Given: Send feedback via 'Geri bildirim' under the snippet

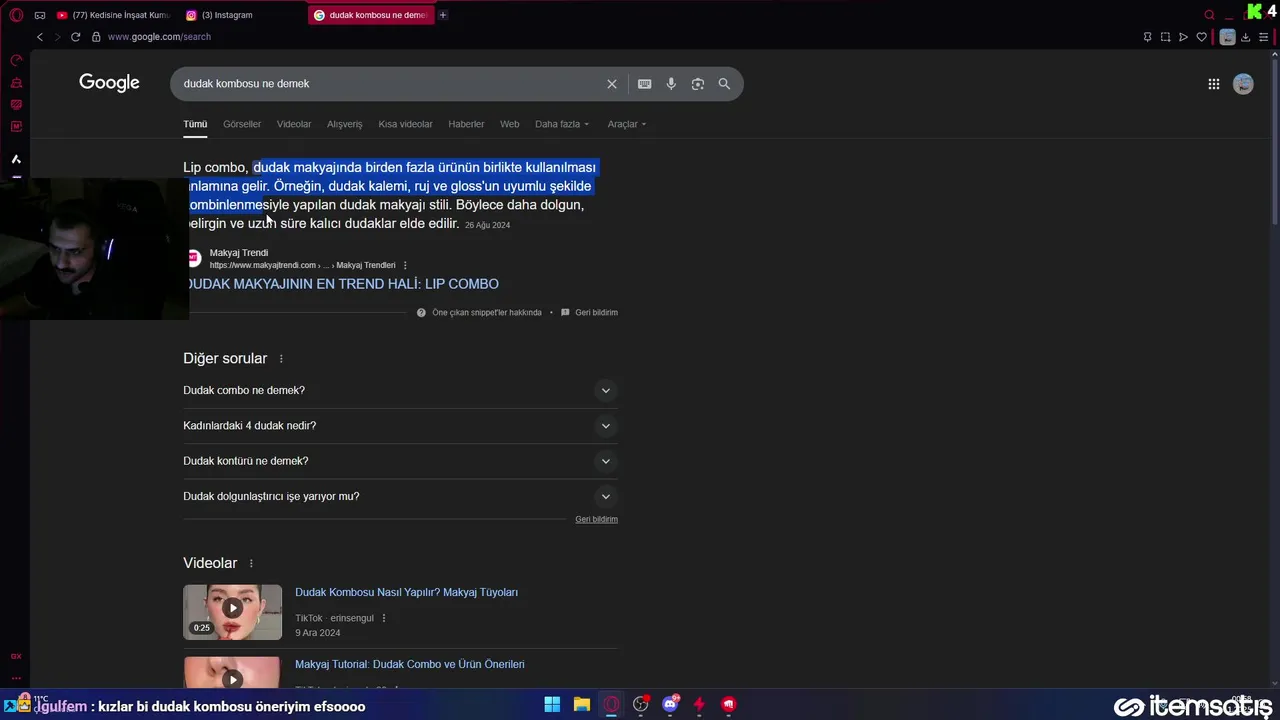Looking at the screenshot, I should tap(596, 313).
